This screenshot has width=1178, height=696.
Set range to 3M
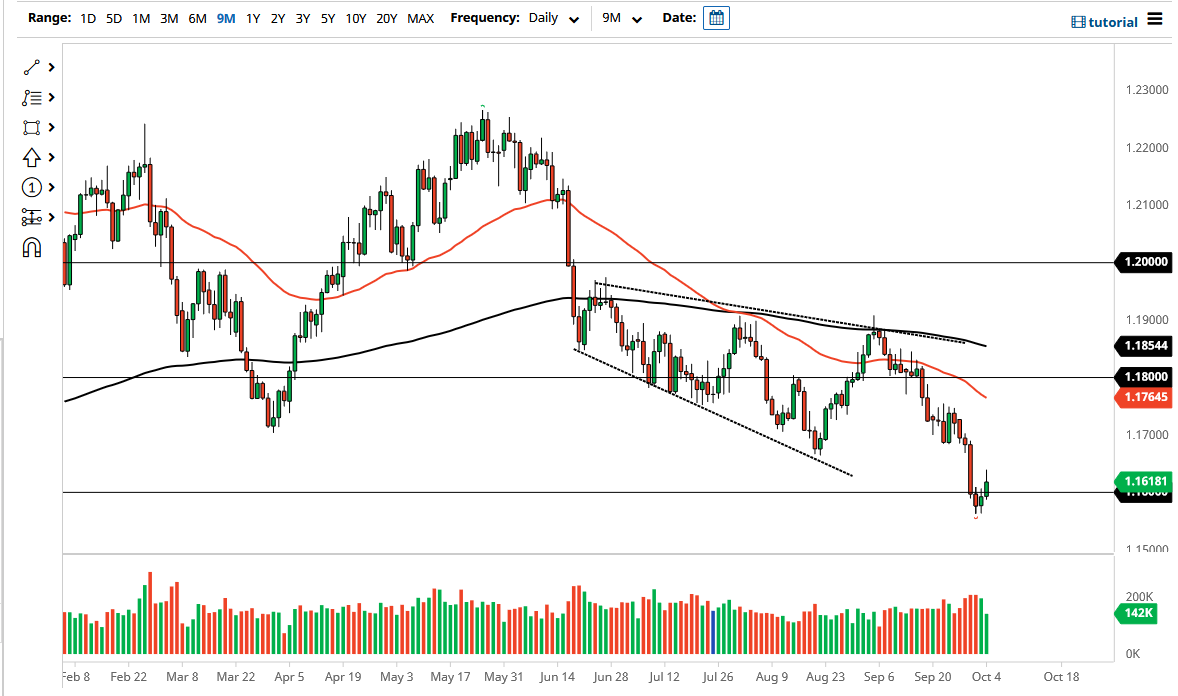[x=169, y=18]
